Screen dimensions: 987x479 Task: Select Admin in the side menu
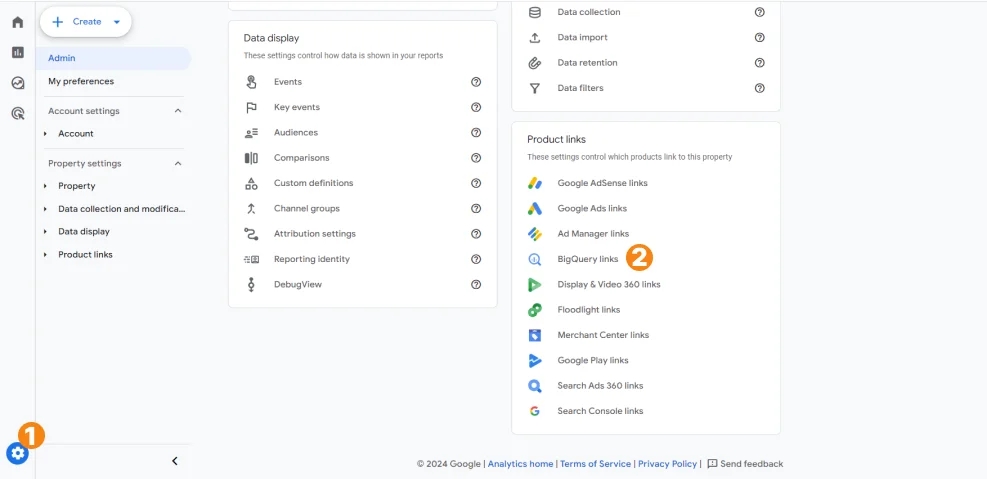113,58
